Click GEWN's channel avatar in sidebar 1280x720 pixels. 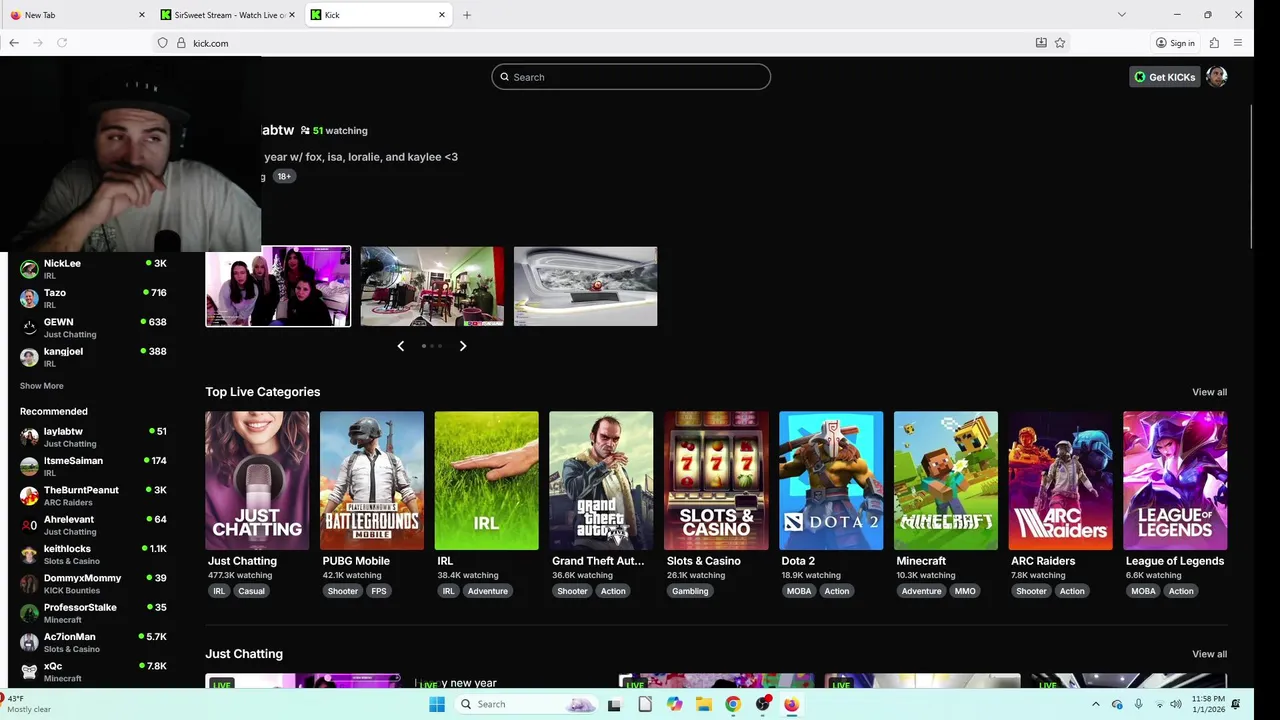click(x=29, y=327)
